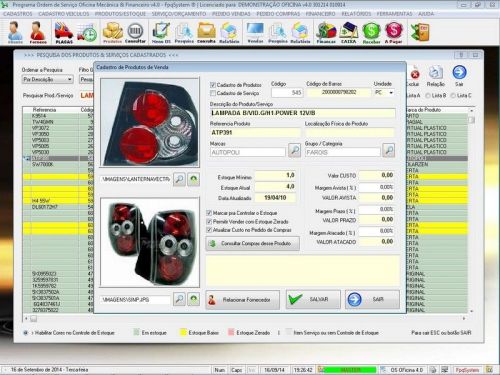Toggle Cadastro de Serviço checkbox
Screen dimensions: 500x375
point(213,93)
